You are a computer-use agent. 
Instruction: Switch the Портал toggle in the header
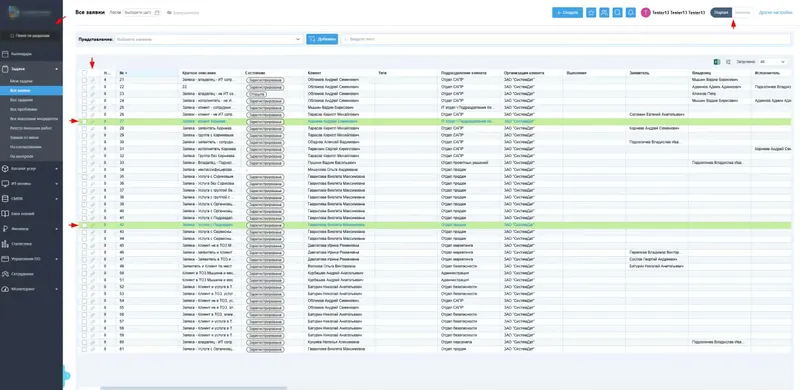pyautogui.click(x=721, y=13)
